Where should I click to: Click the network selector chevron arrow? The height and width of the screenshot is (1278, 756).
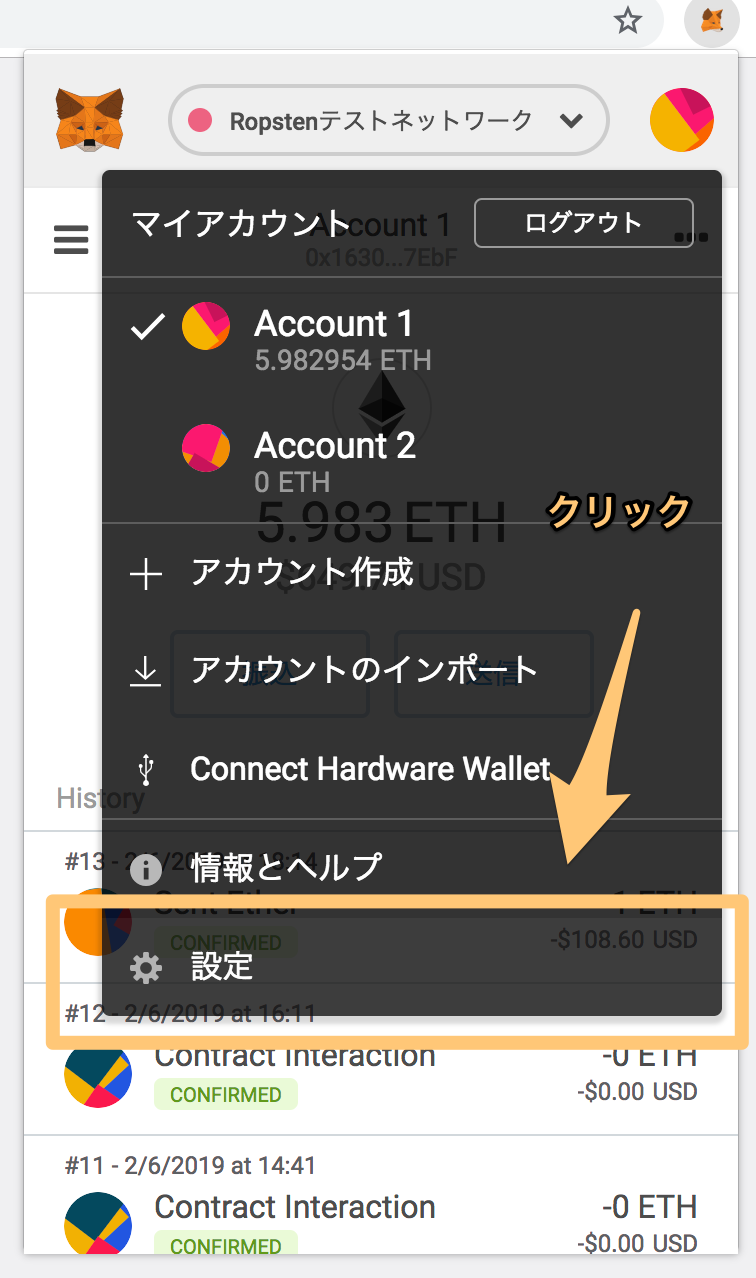pos(571,121)
